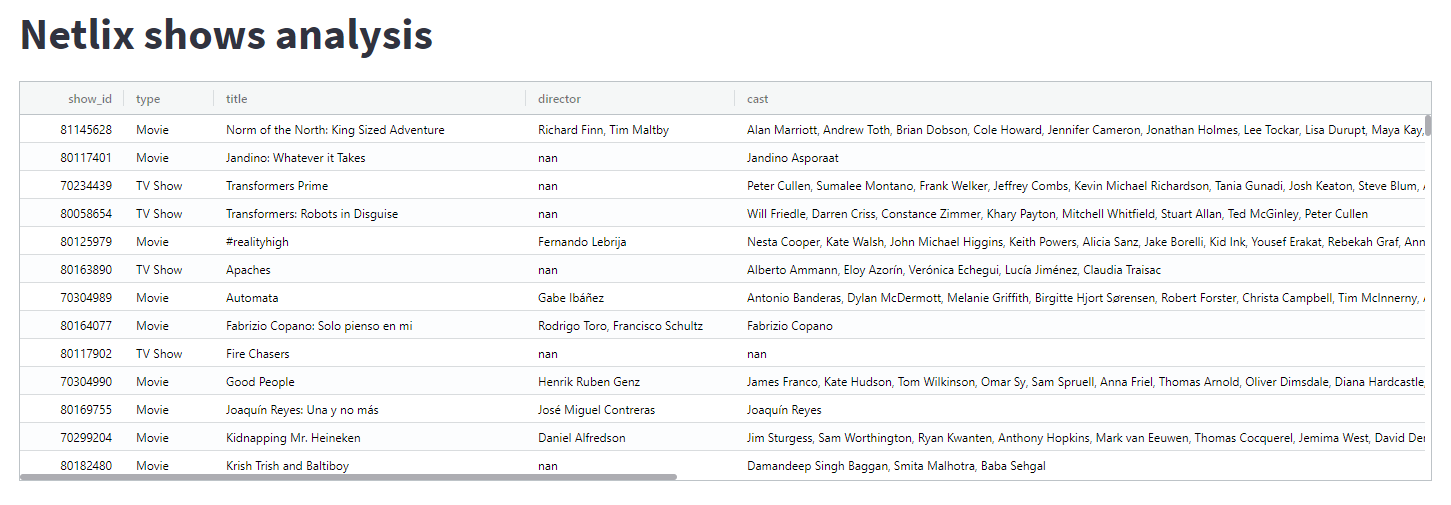This screenshot has height=505, width=1451.
Task: Click the Netlix shows analysis heading
Action: 226,35
